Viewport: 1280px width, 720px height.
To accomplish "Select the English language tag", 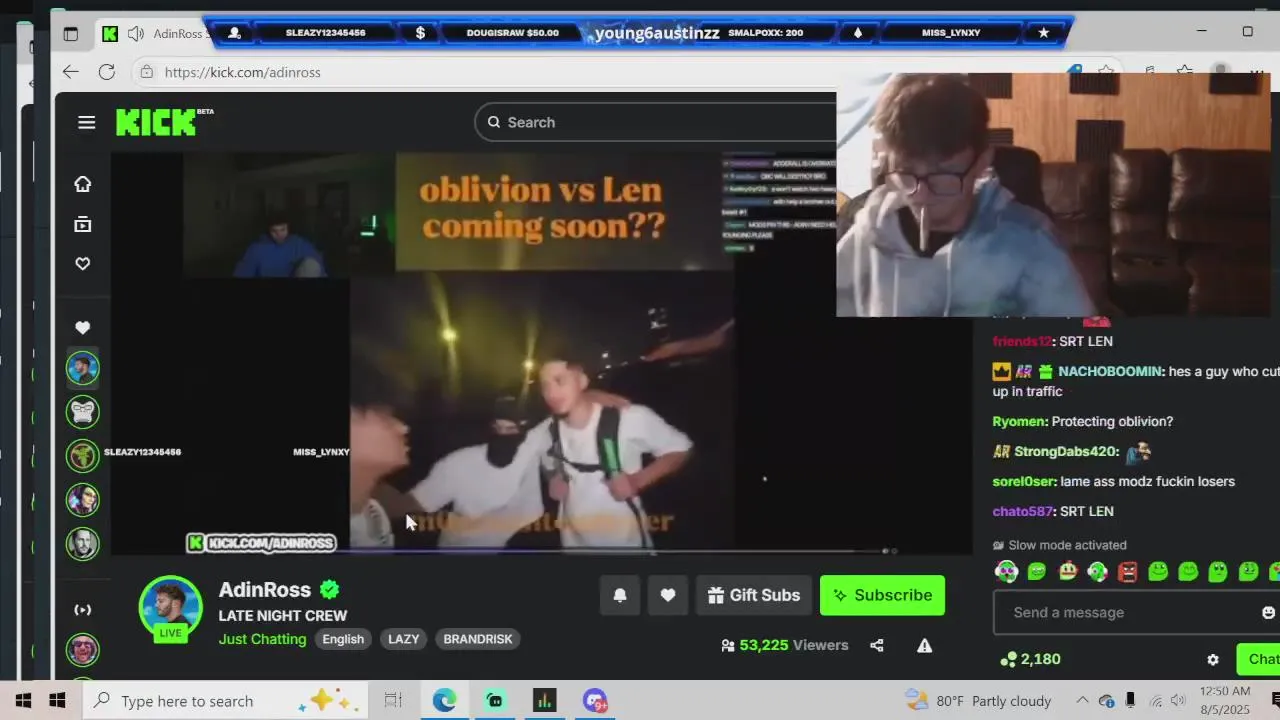I will [x=343, y=639].
